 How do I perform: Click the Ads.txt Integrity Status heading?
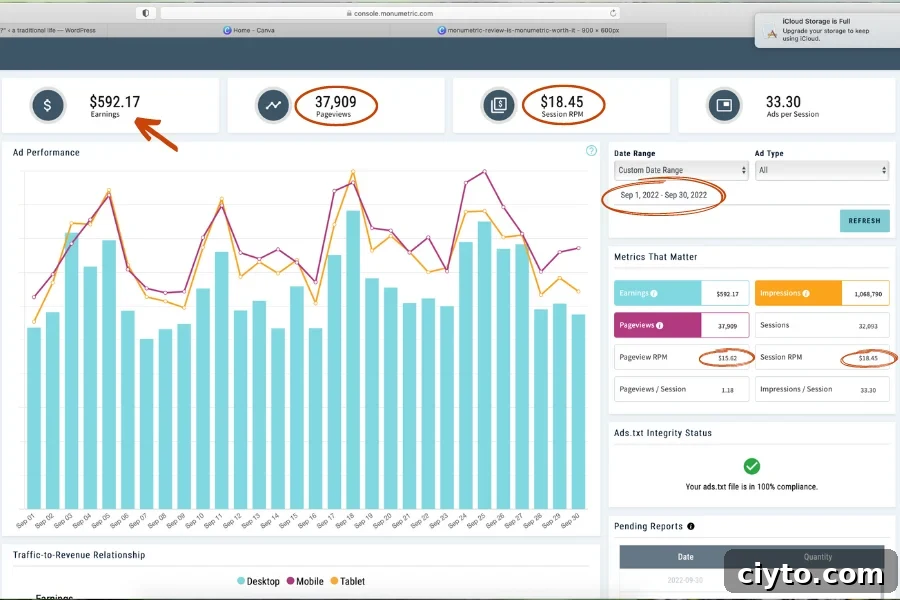click(x=663, y=433)
